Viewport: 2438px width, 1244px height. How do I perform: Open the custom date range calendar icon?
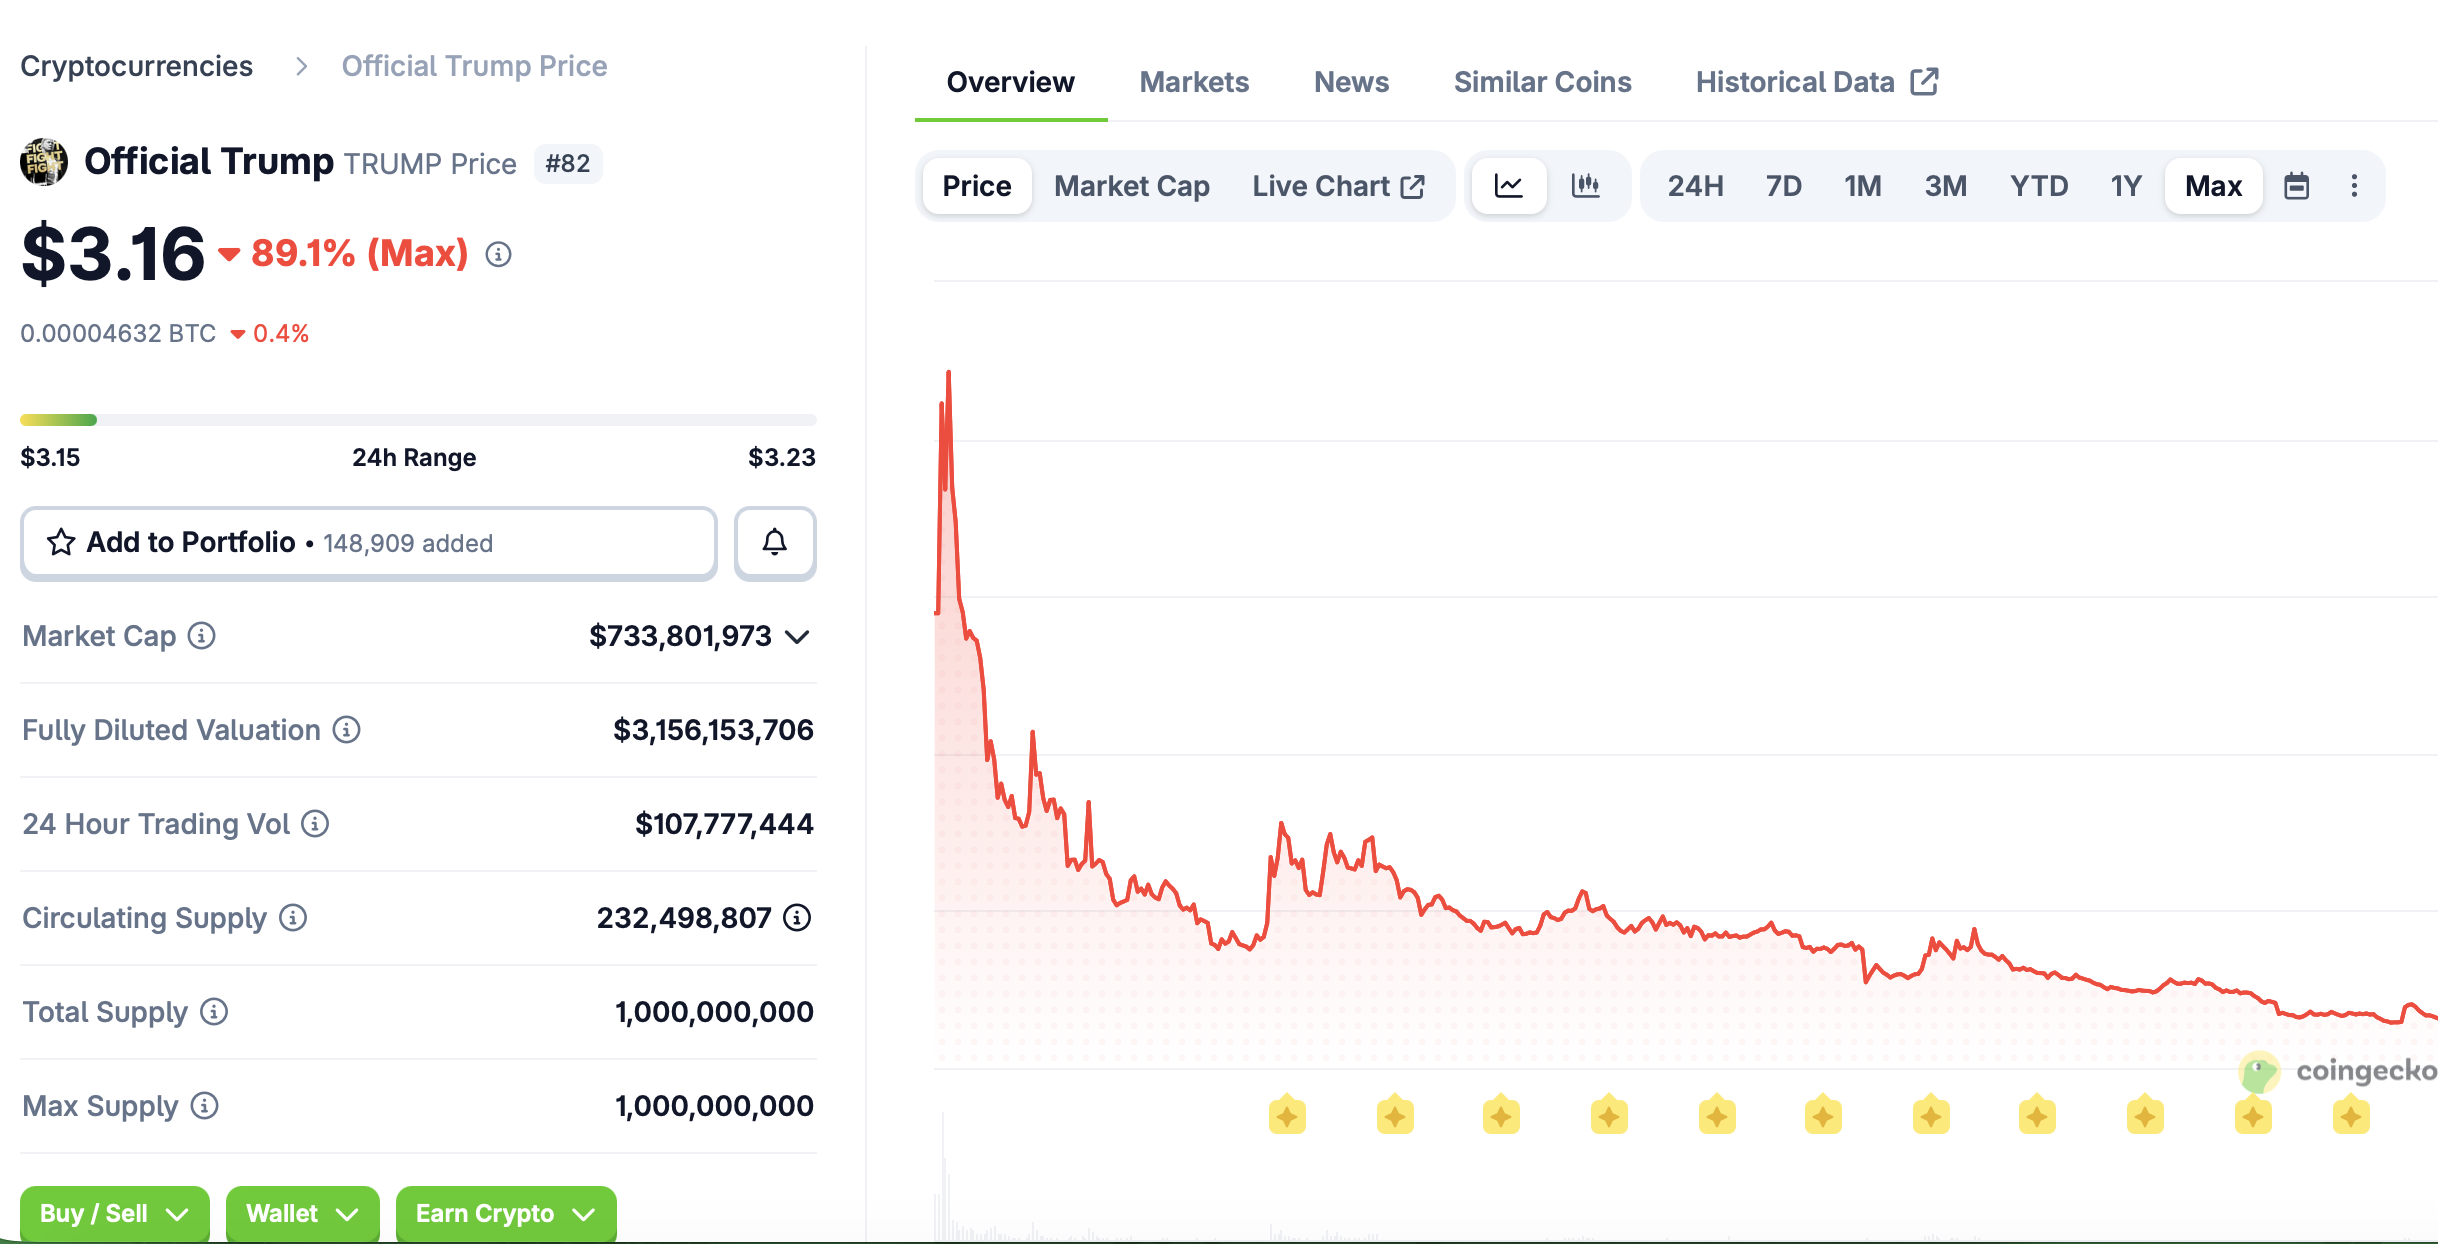tap(2297, 185)
